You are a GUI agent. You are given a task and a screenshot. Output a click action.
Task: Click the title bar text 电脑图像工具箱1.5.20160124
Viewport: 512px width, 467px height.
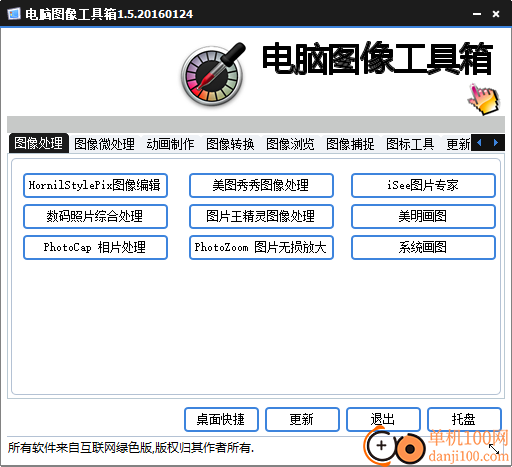point(109,14)
